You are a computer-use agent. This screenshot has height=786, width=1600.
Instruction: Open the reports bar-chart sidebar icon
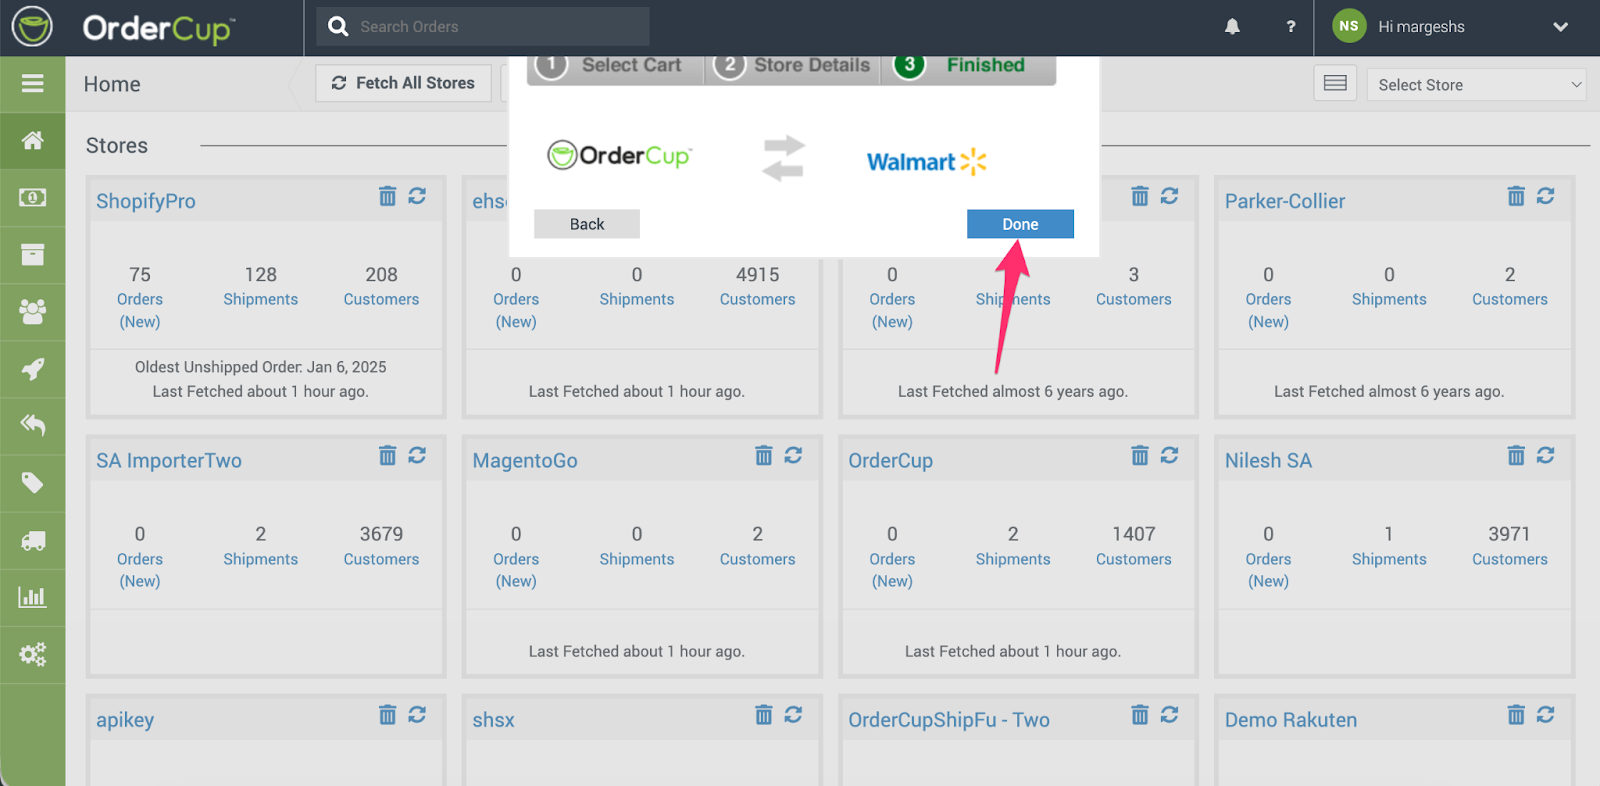tap(32, 597)
